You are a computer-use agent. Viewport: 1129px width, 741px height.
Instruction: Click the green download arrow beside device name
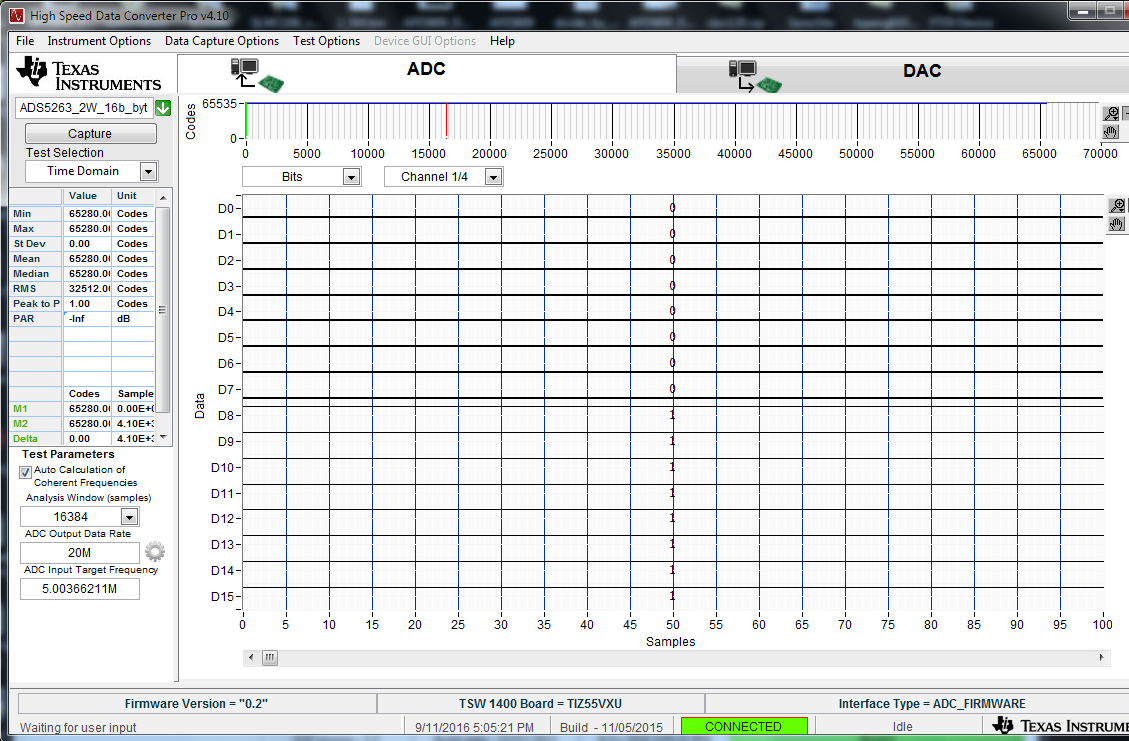pyautogui.click(x=163, y=108)
